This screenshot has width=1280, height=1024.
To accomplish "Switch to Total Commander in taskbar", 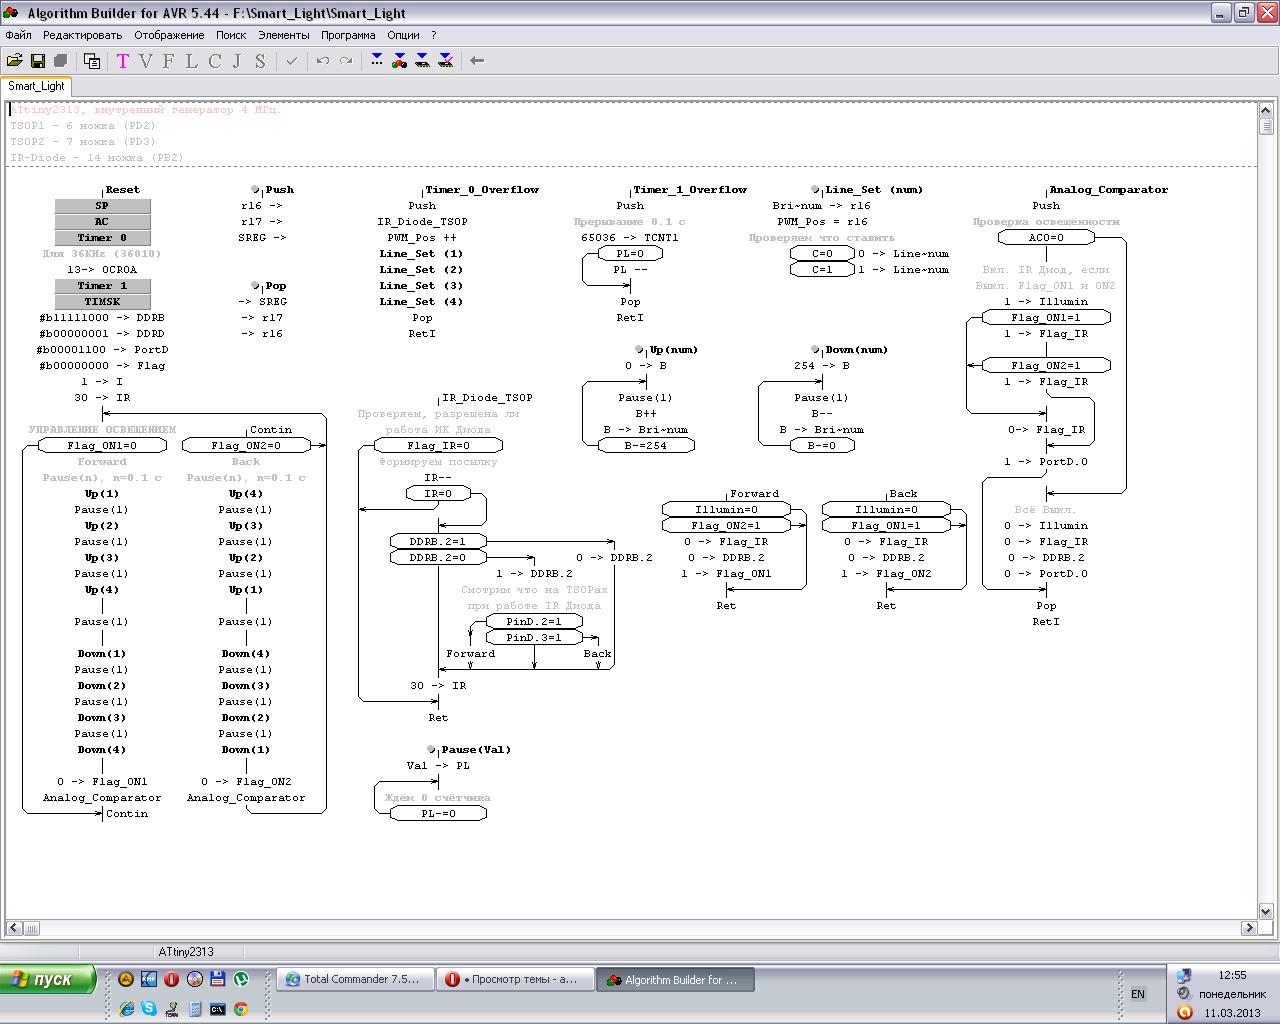I will tap(355, 980).
